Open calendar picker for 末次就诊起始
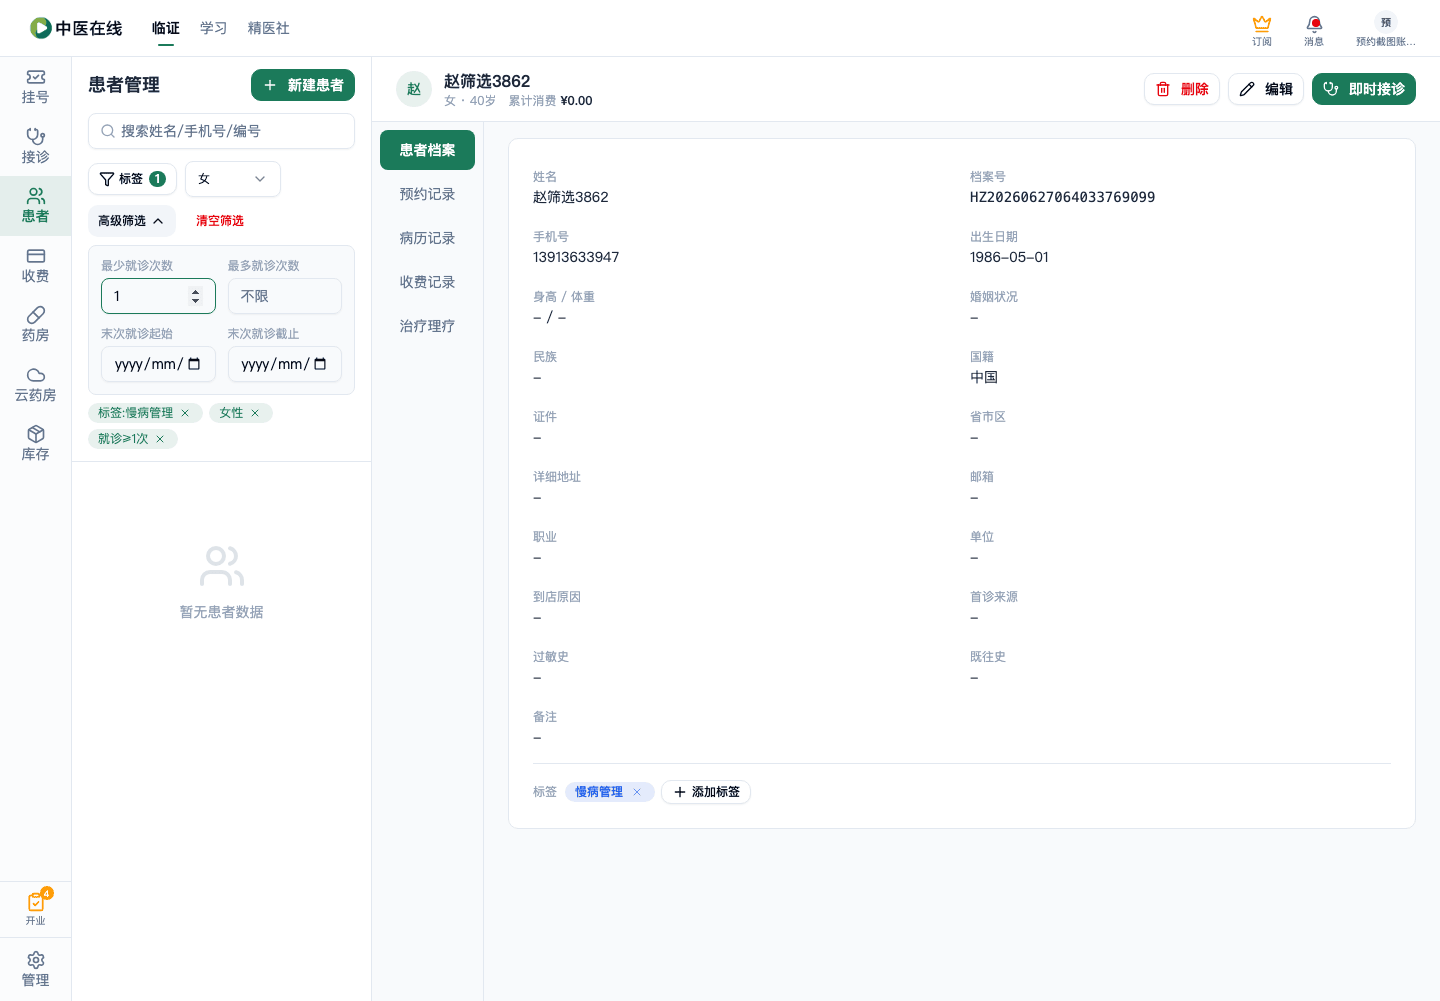This screenshot has height=1001, width=1440. (x=194, y=364)
